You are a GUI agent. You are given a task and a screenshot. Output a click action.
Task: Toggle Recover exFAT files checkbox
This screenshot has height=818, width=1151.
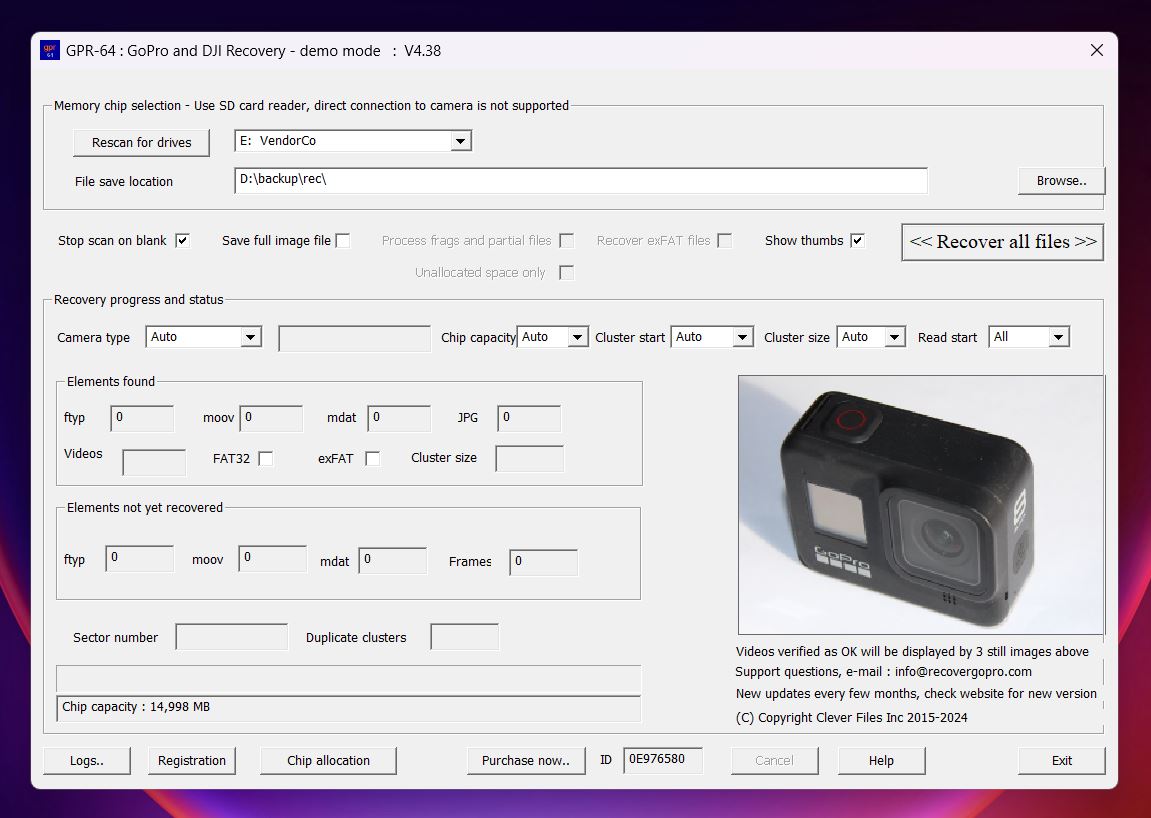pyautogui.click(x=725, y=241)
